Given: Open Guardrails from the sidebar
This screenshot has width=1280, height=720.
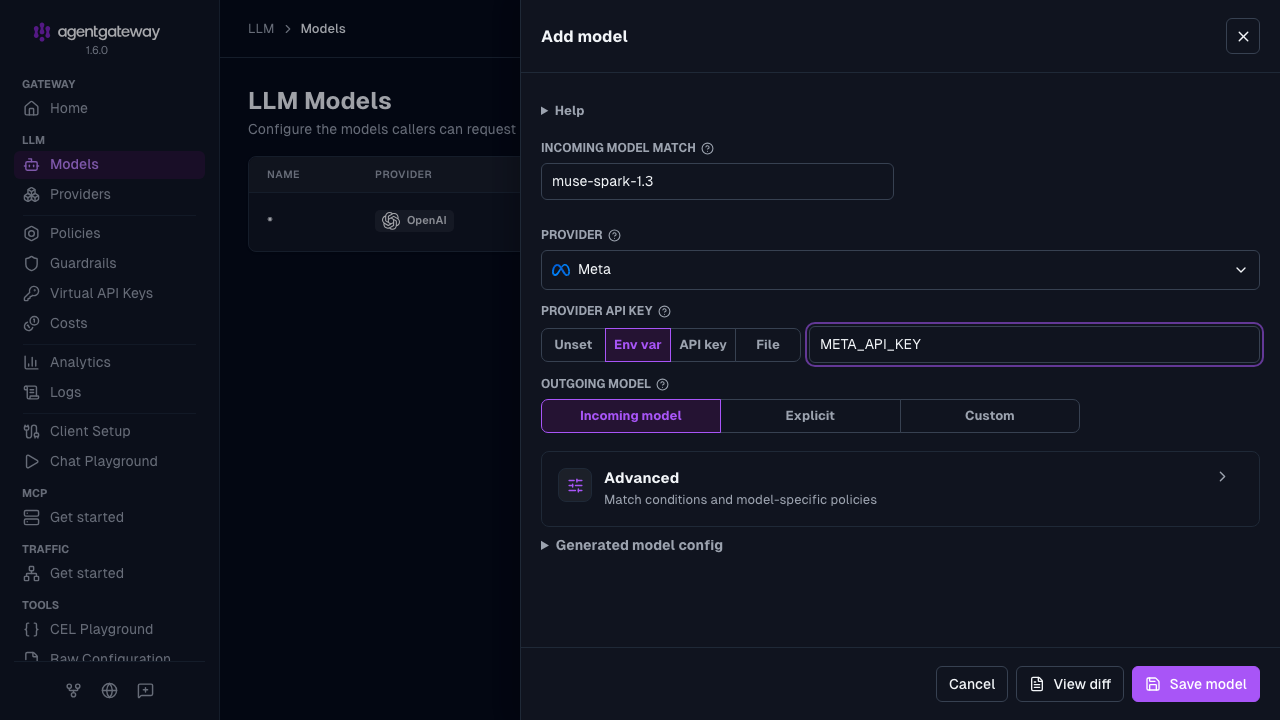Looking at the screenshot, I should (110, 263).
